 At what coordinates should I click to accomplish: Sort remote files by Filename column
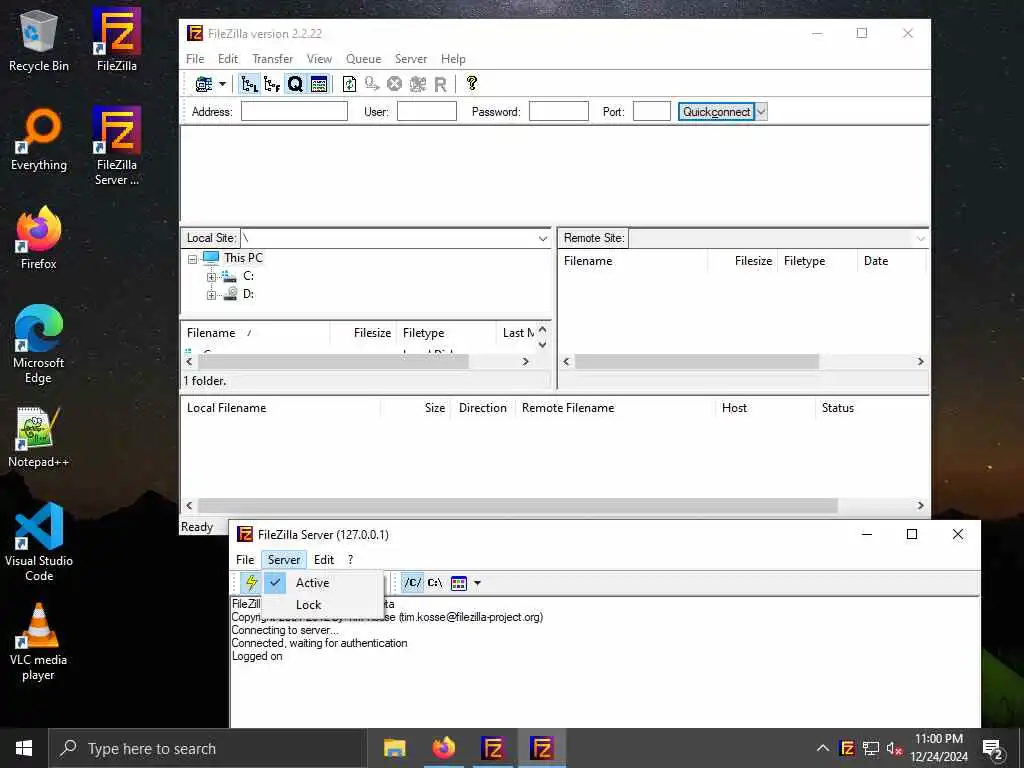(x=633, y=261)
